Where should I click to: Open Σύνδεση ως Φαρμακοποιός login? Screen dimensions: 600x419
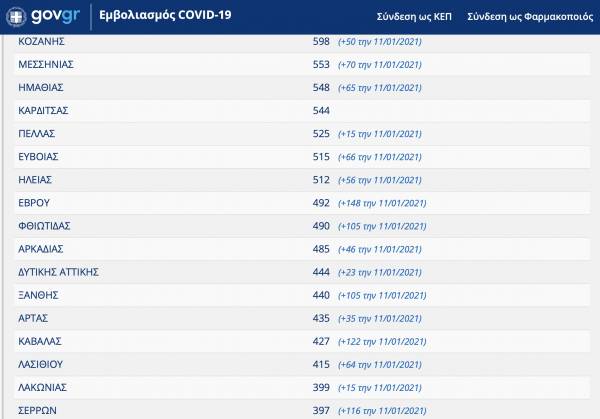pos(528,17)
